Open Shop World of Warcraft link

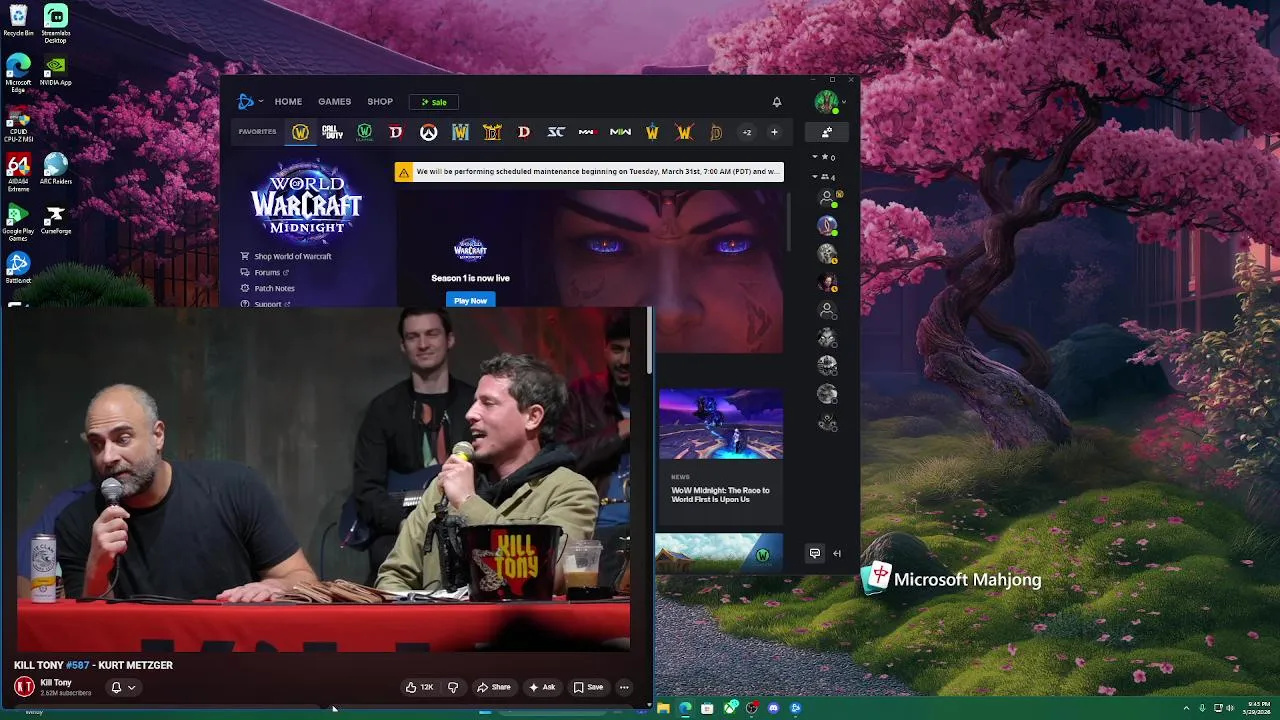click(x=285, y=256)
